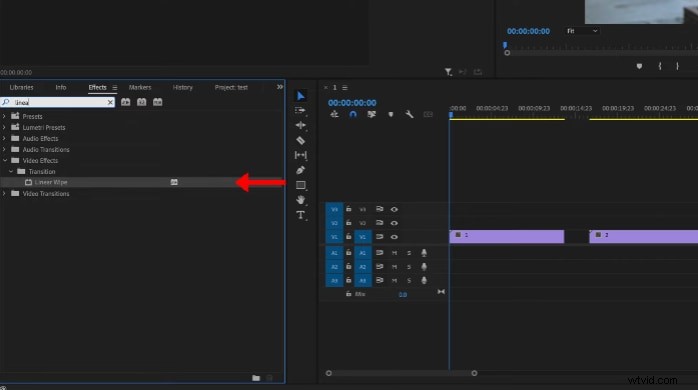Add marker from timeline header
Screen dimensions: 698x390
pos(391,114)
